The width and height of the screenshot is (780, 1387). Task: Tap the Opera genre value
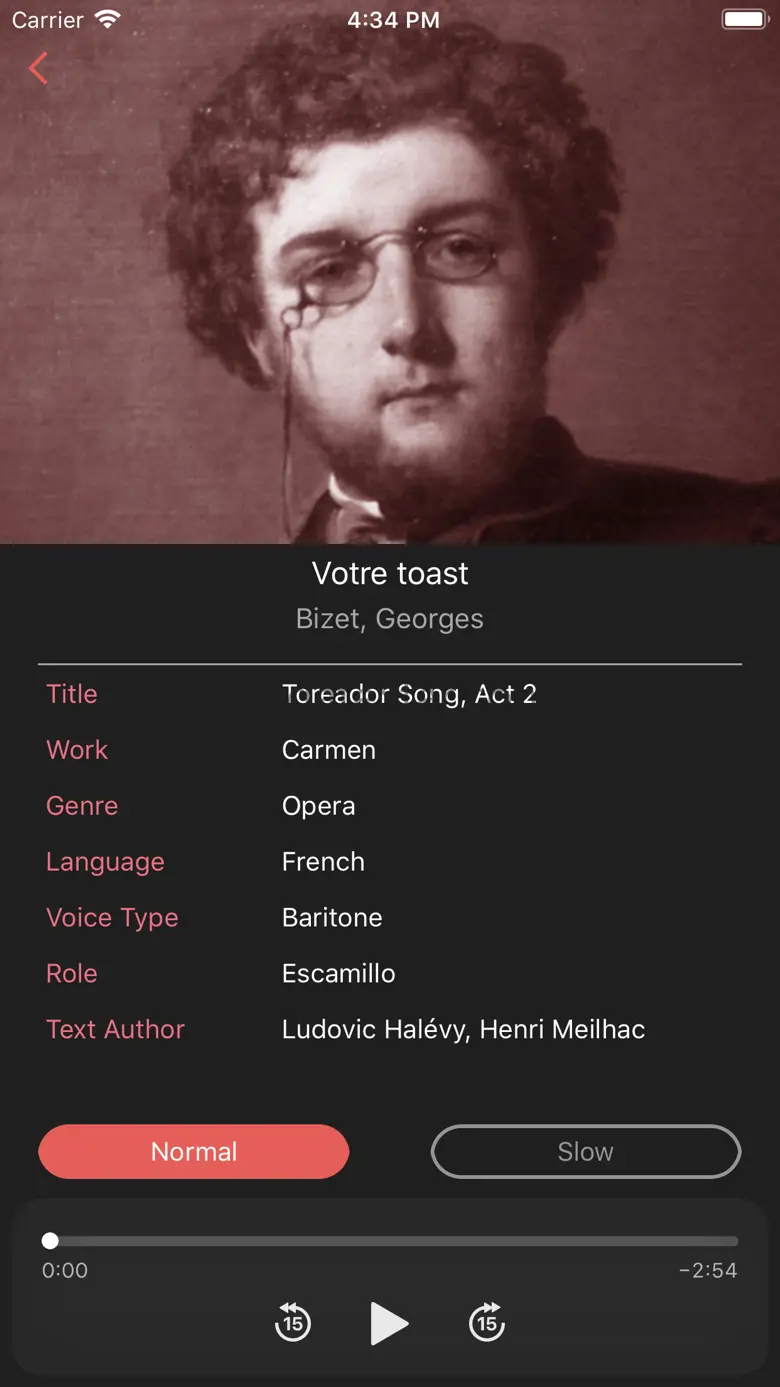(319, 806)
